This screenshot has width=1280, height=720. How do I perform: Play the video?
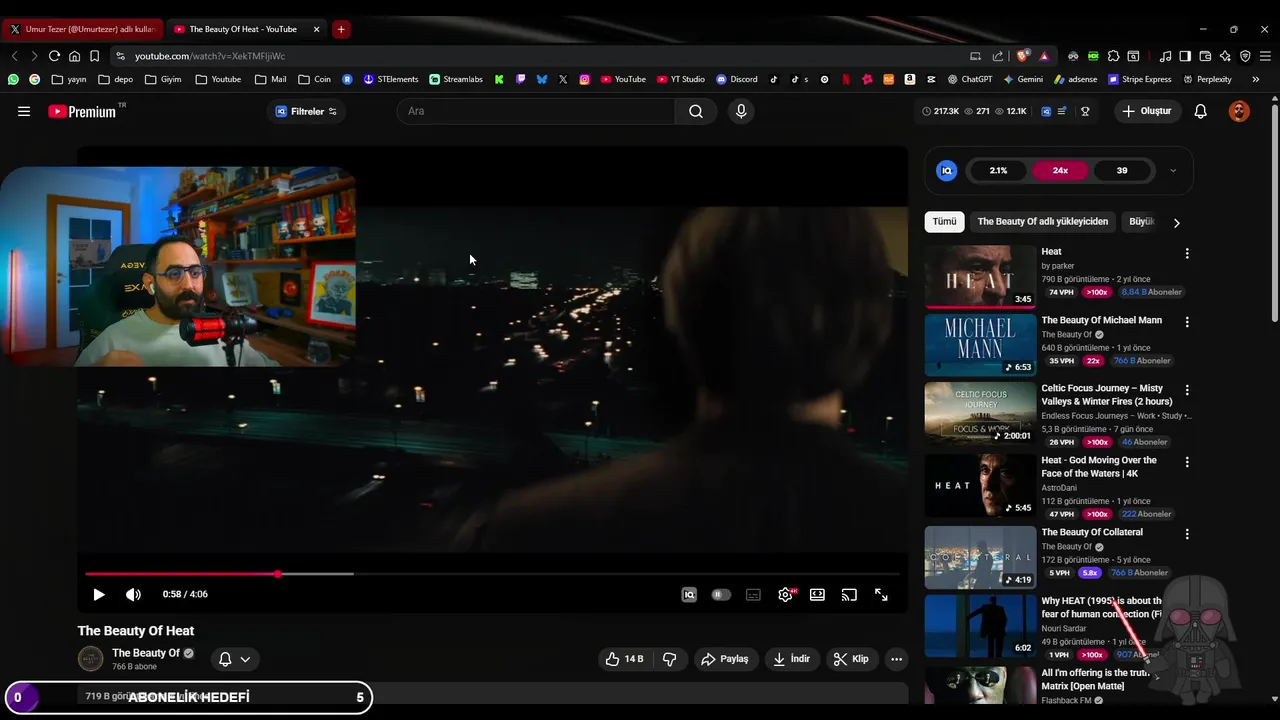point(99,594)
